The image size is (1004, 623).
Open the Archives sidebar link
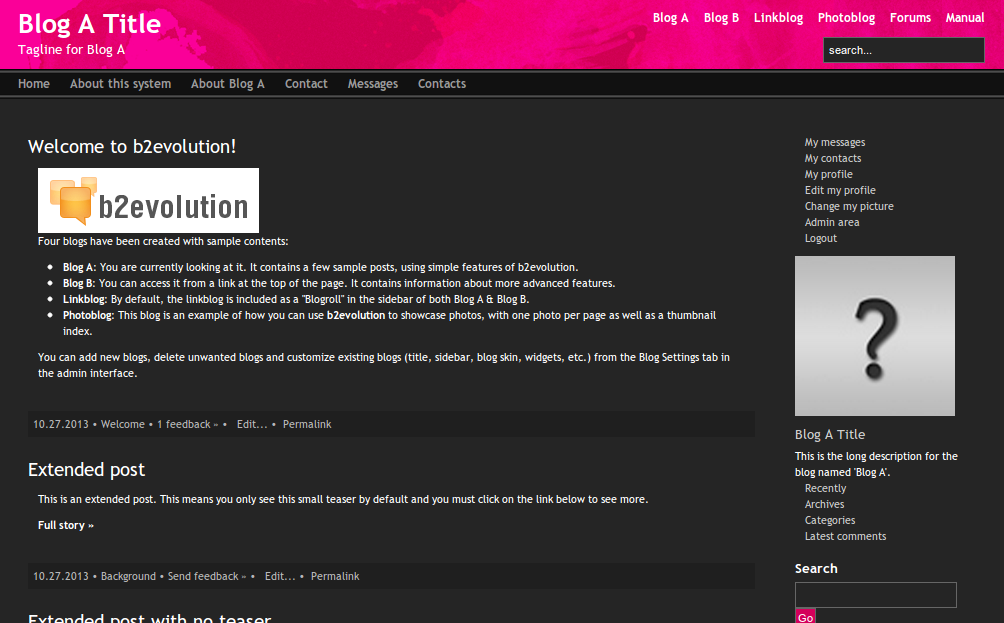(825, 504)
